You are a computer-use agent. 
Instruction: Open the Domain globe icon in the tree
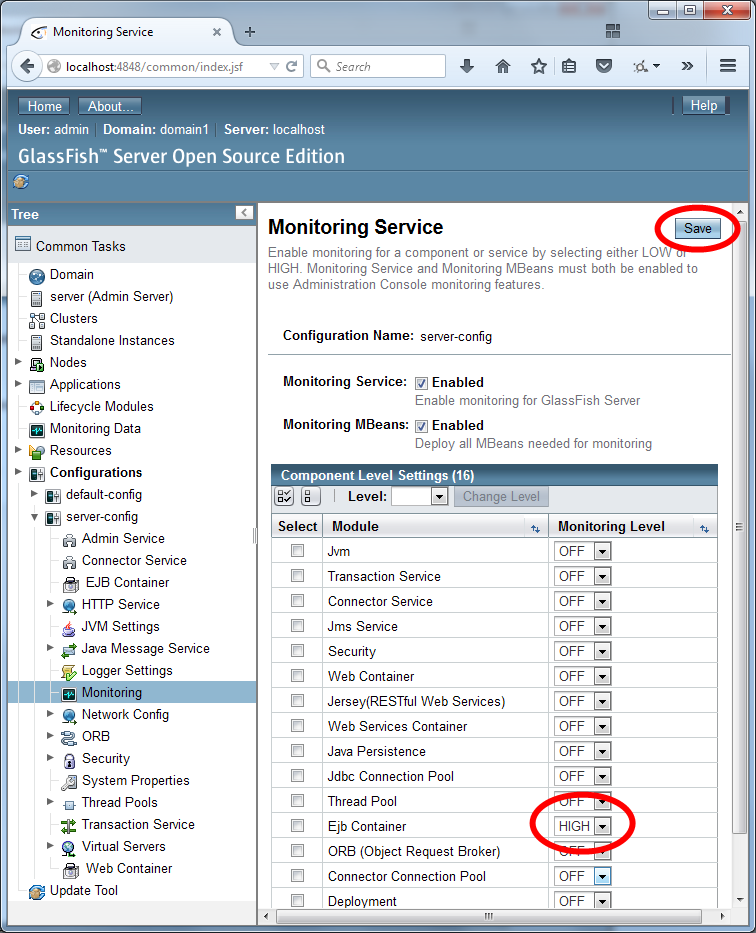click(x=38, y=275)
